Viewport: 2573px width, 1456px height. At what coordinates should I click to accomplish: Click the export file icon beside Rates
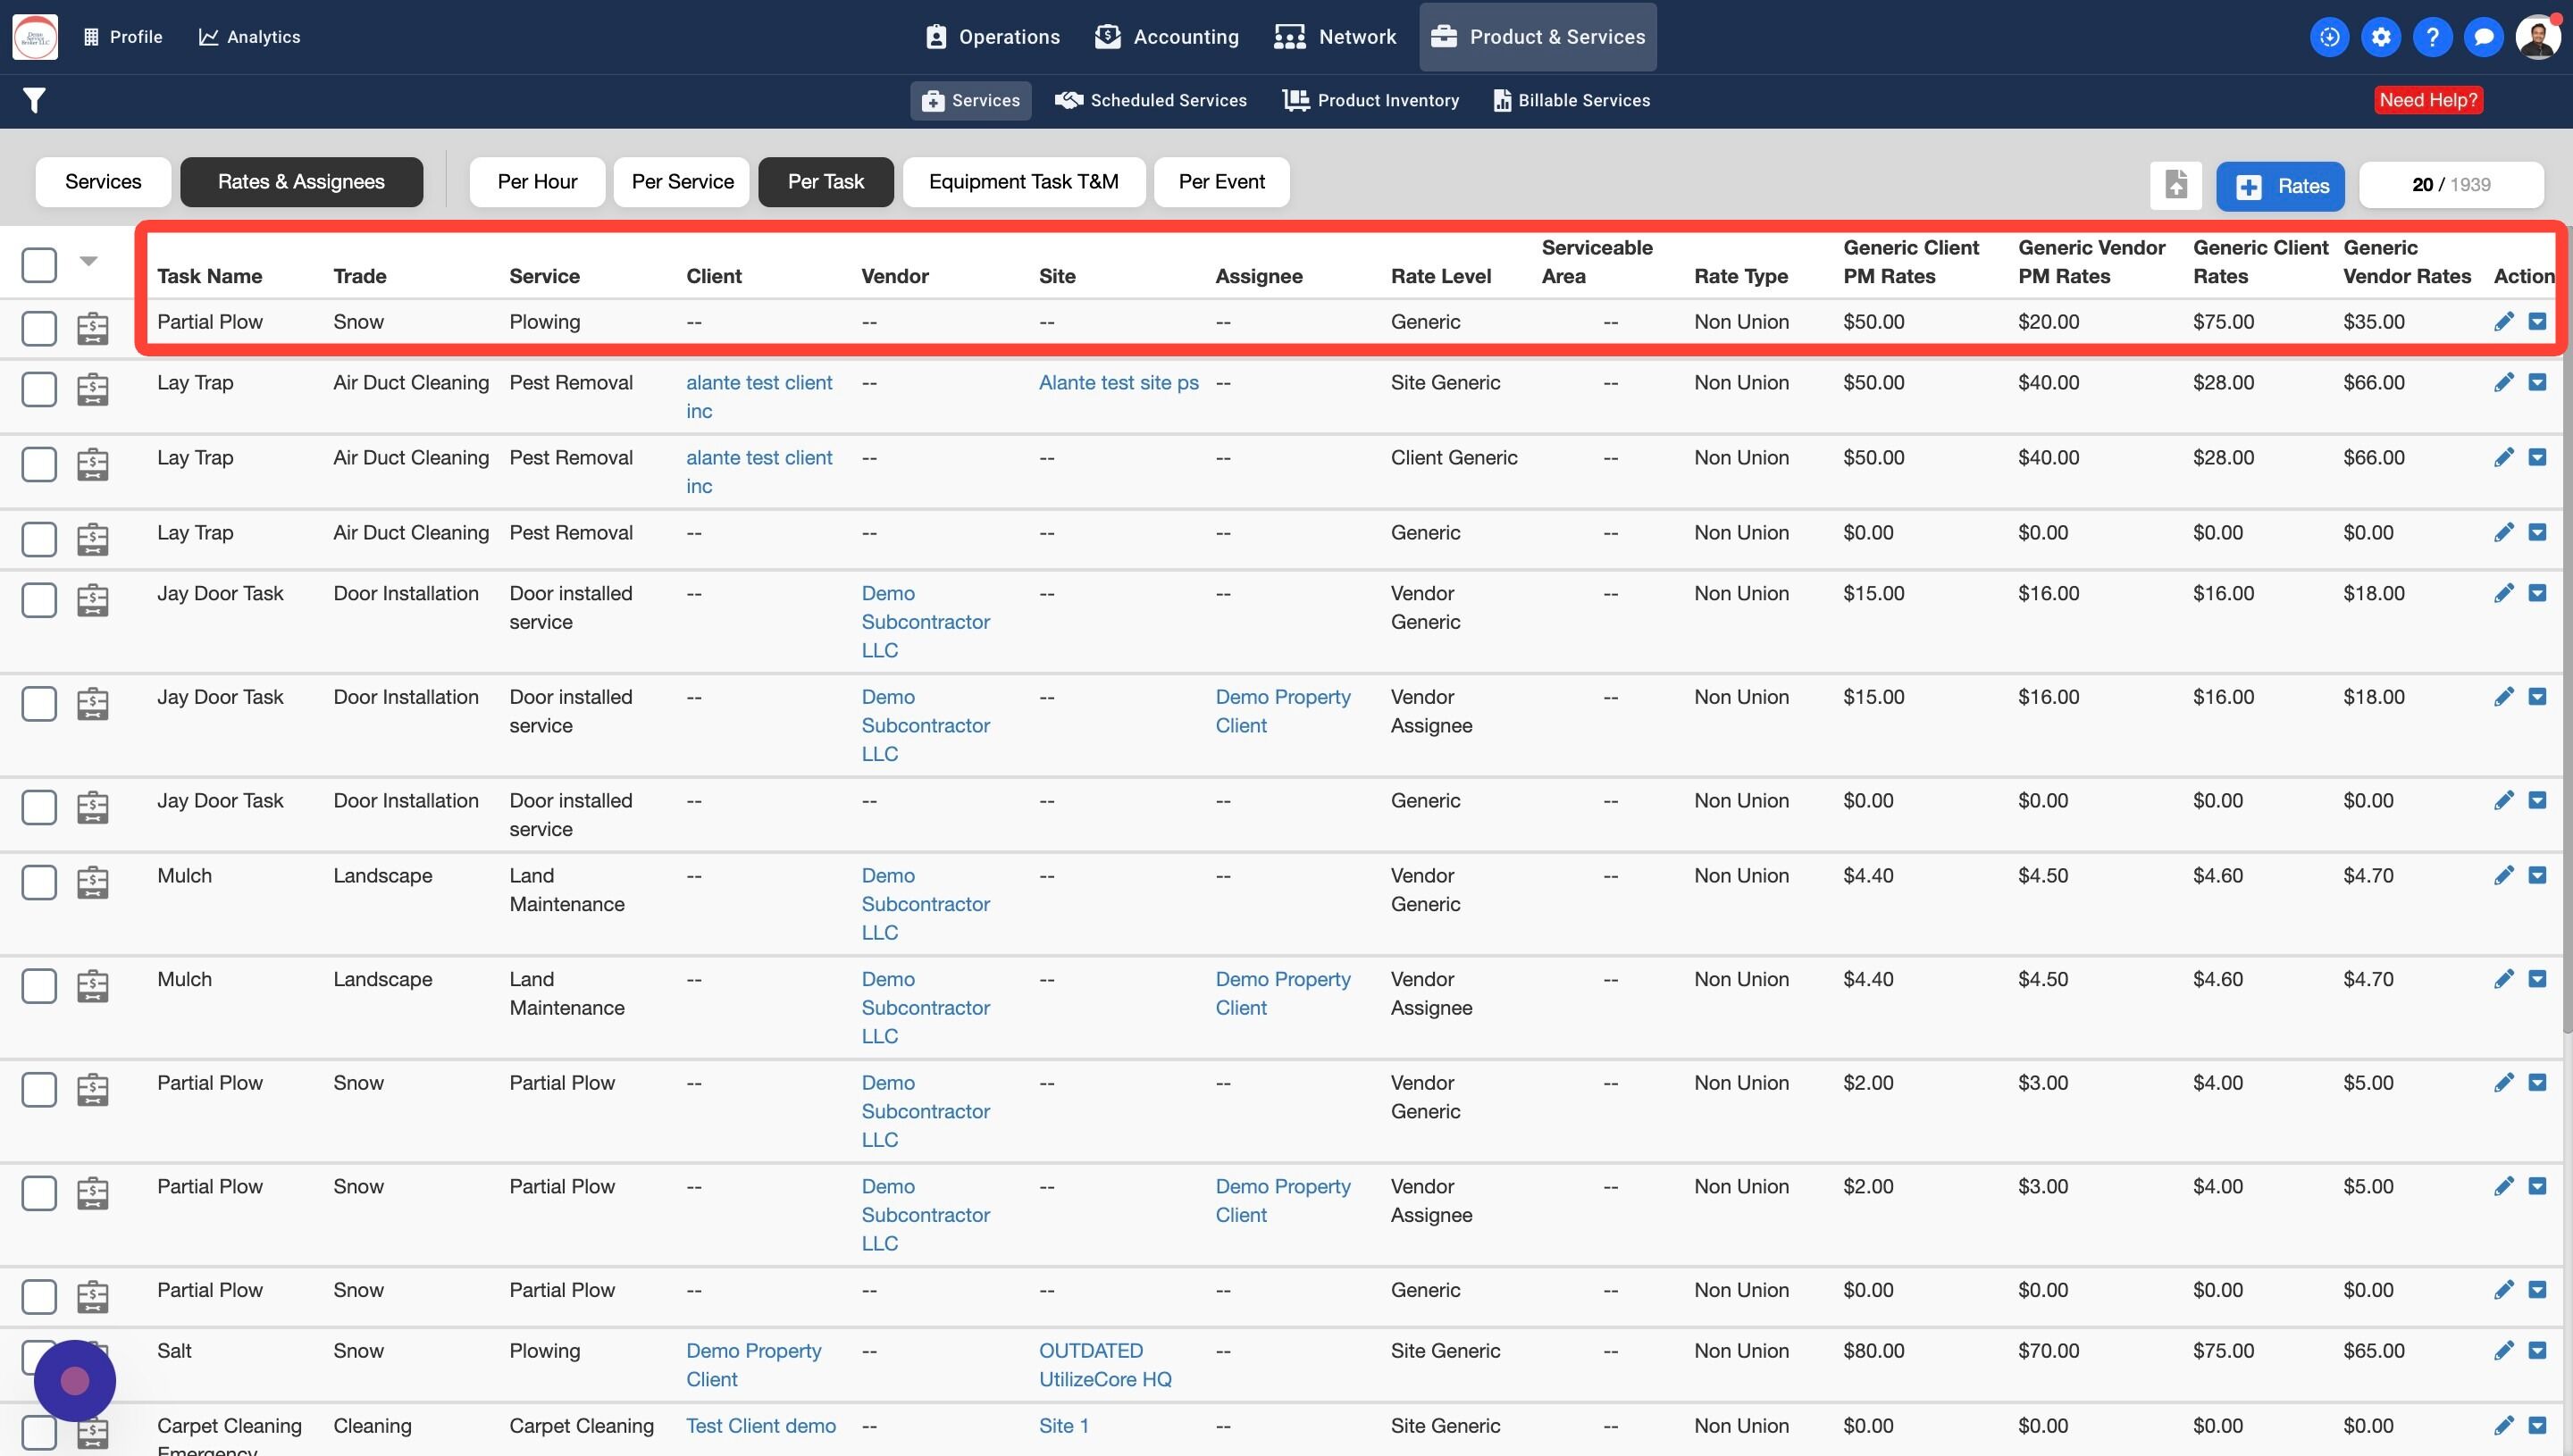[2176, 185]
